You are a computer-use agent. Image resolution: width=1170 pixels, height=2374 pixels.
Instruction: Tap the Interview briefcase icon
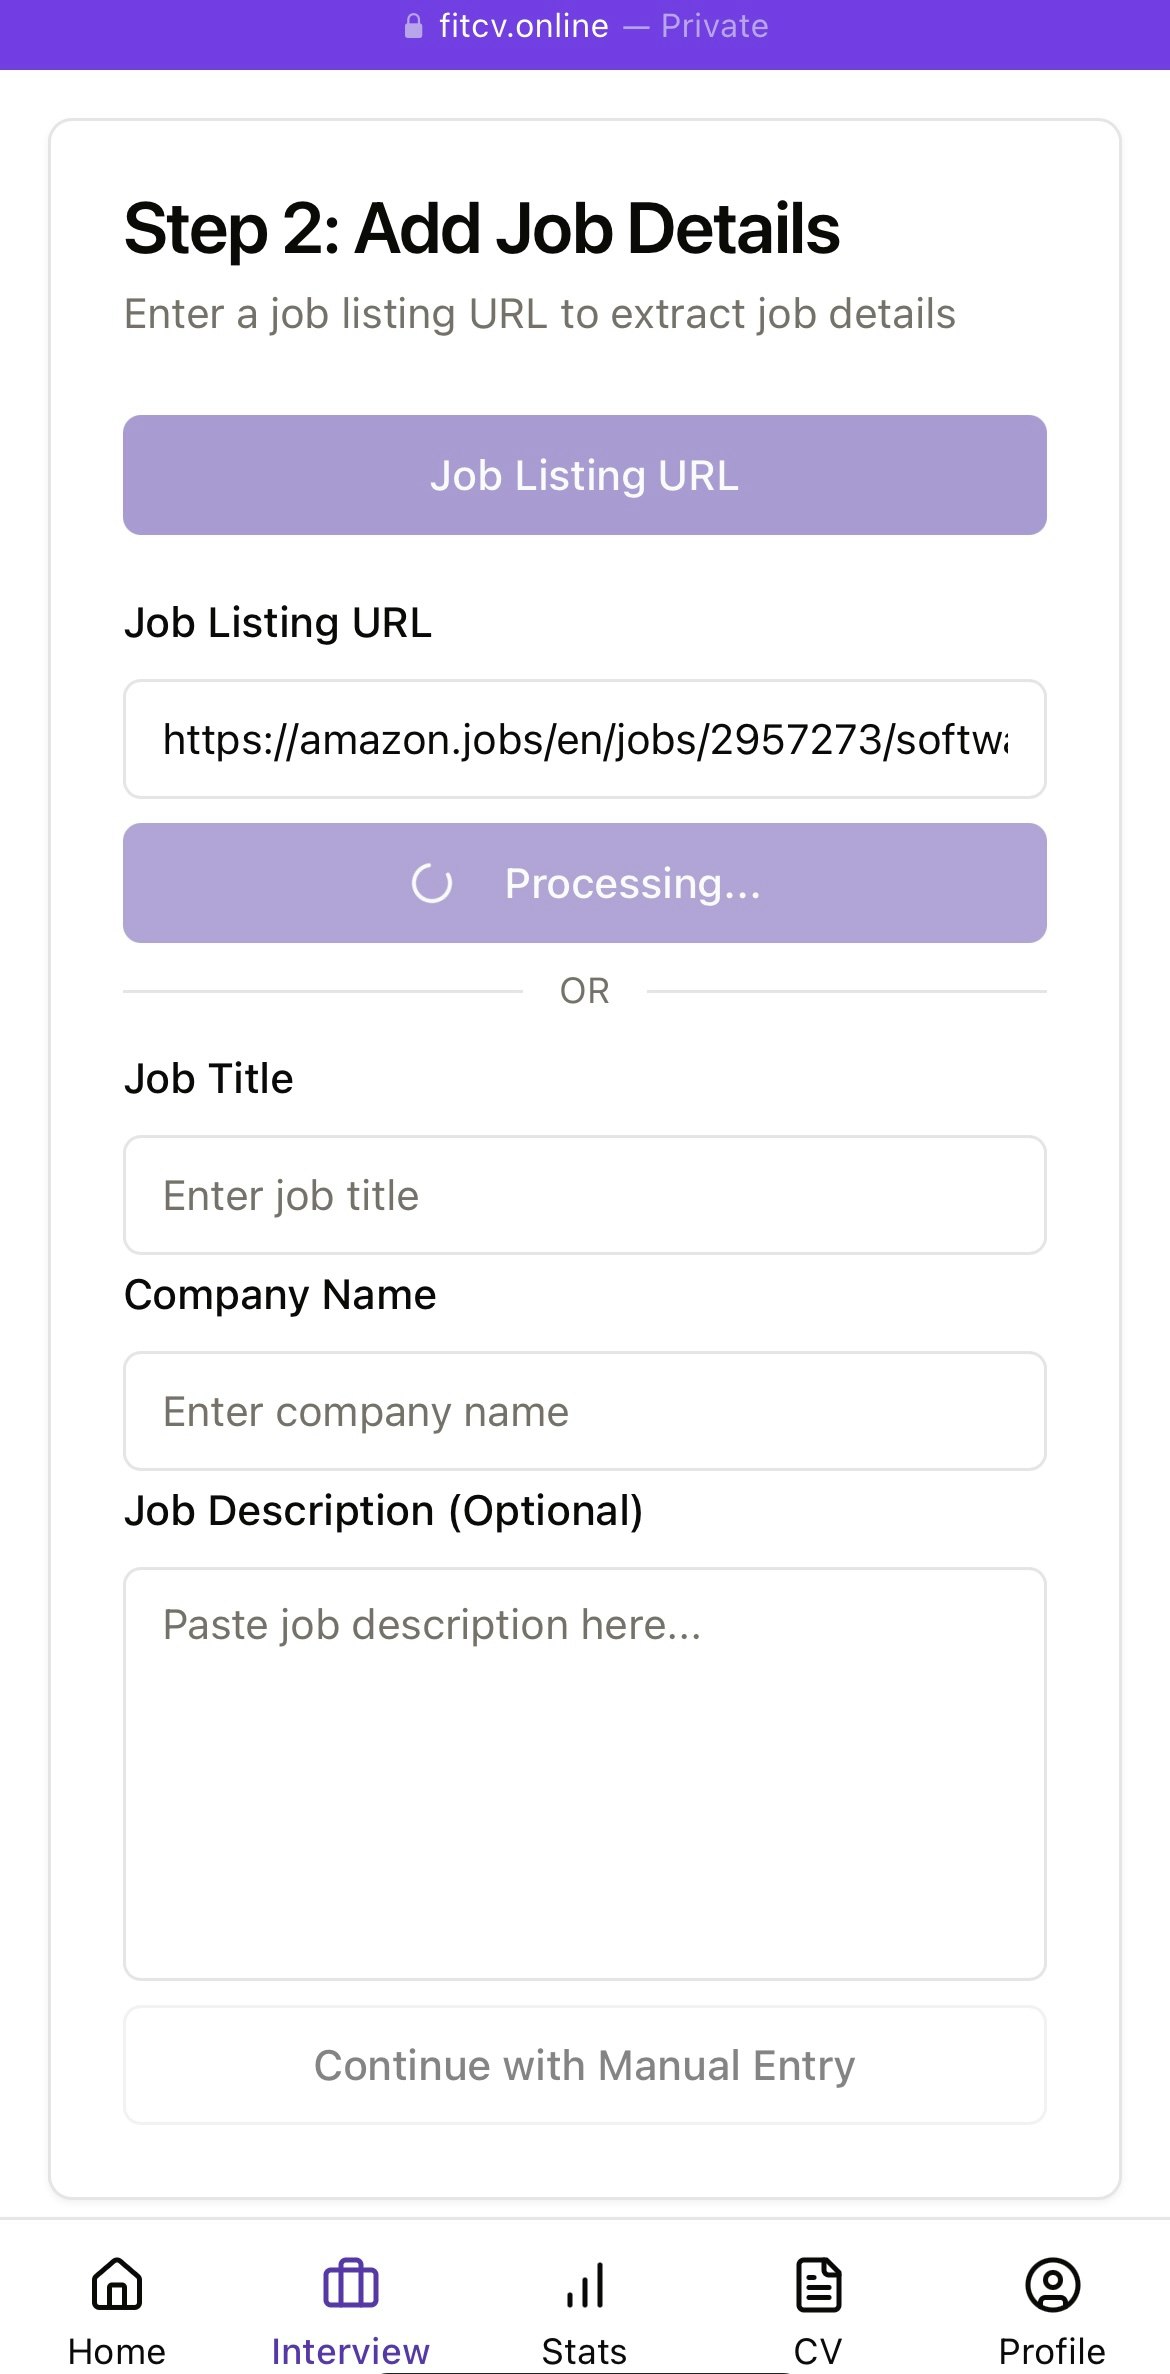click(351, 2284)
